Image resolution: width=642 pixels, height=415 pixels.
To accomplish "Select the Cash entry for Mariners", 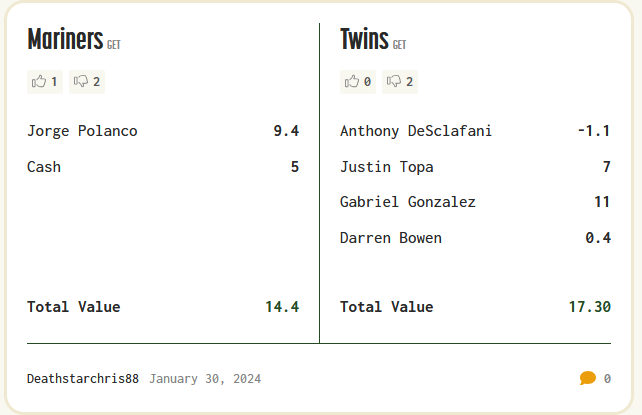I will (x=44, y=167).
